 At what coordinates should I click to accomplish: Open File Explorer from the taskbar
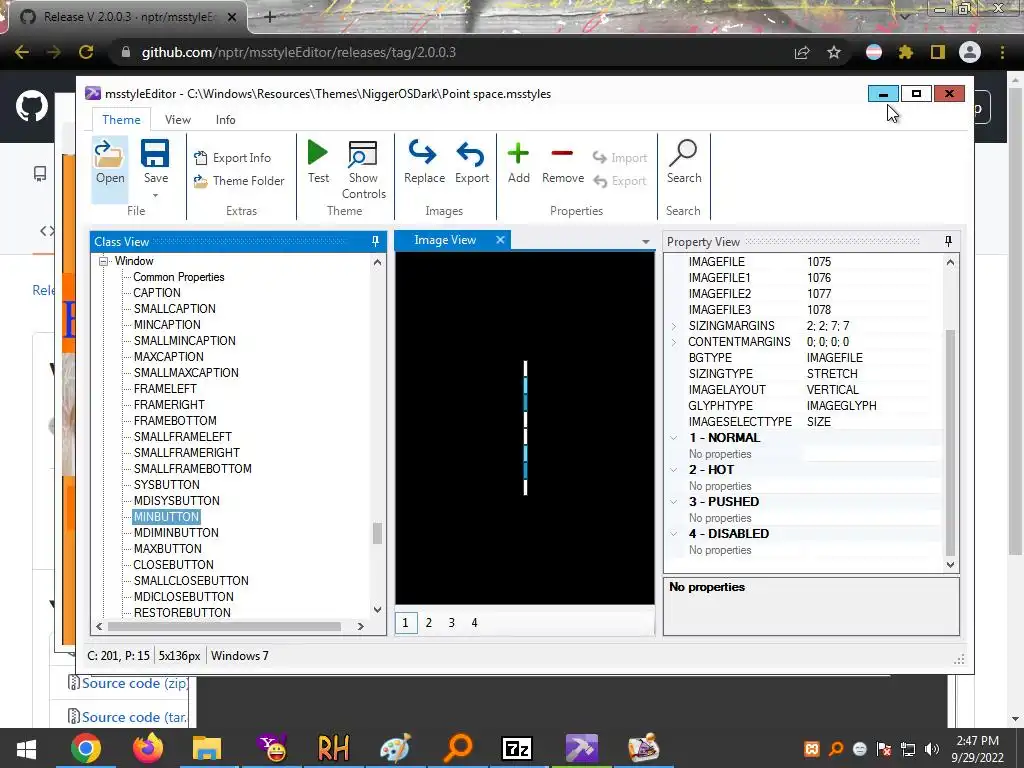tap(207, 748)
